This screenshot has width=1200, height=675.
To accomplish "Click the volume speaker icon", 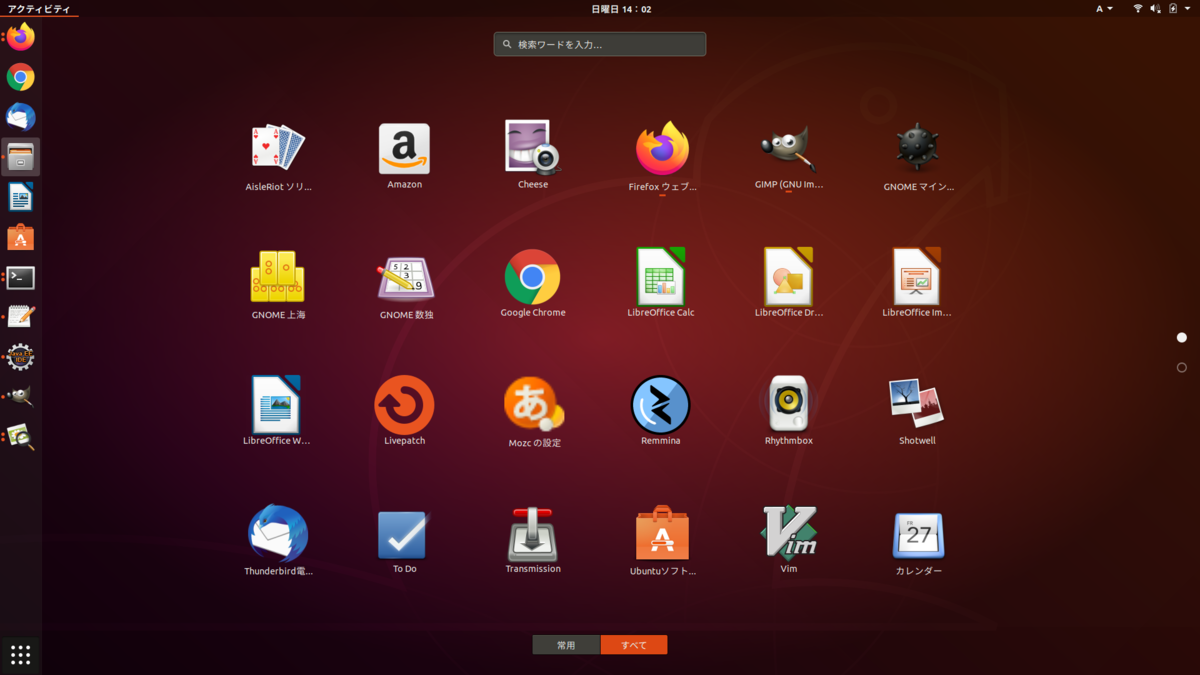I will click(x=1156, y=9).
